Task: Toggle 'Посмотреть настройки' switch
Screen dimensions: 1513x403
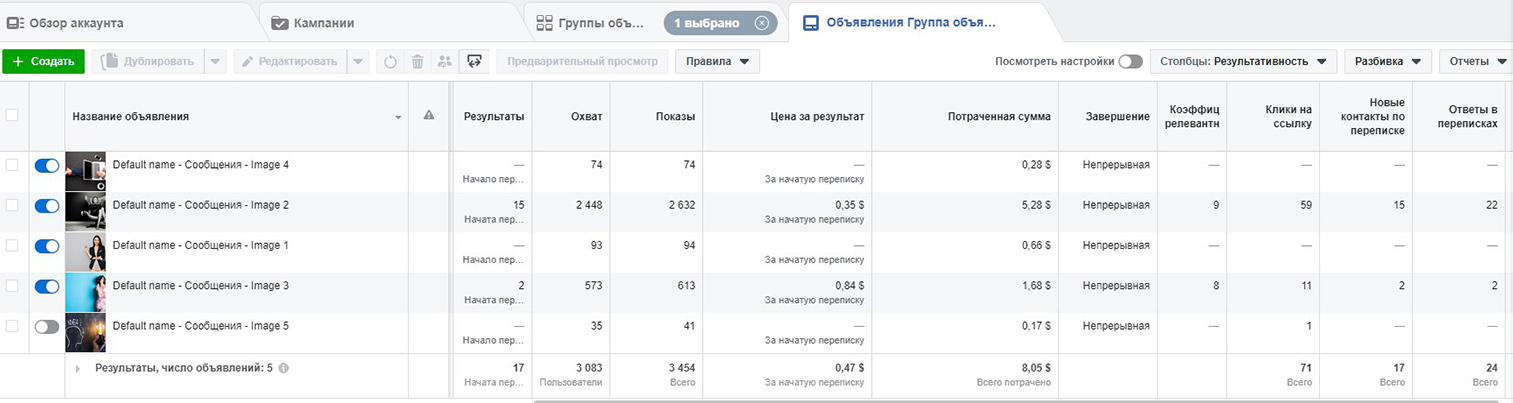Action: coord(1130,62)
